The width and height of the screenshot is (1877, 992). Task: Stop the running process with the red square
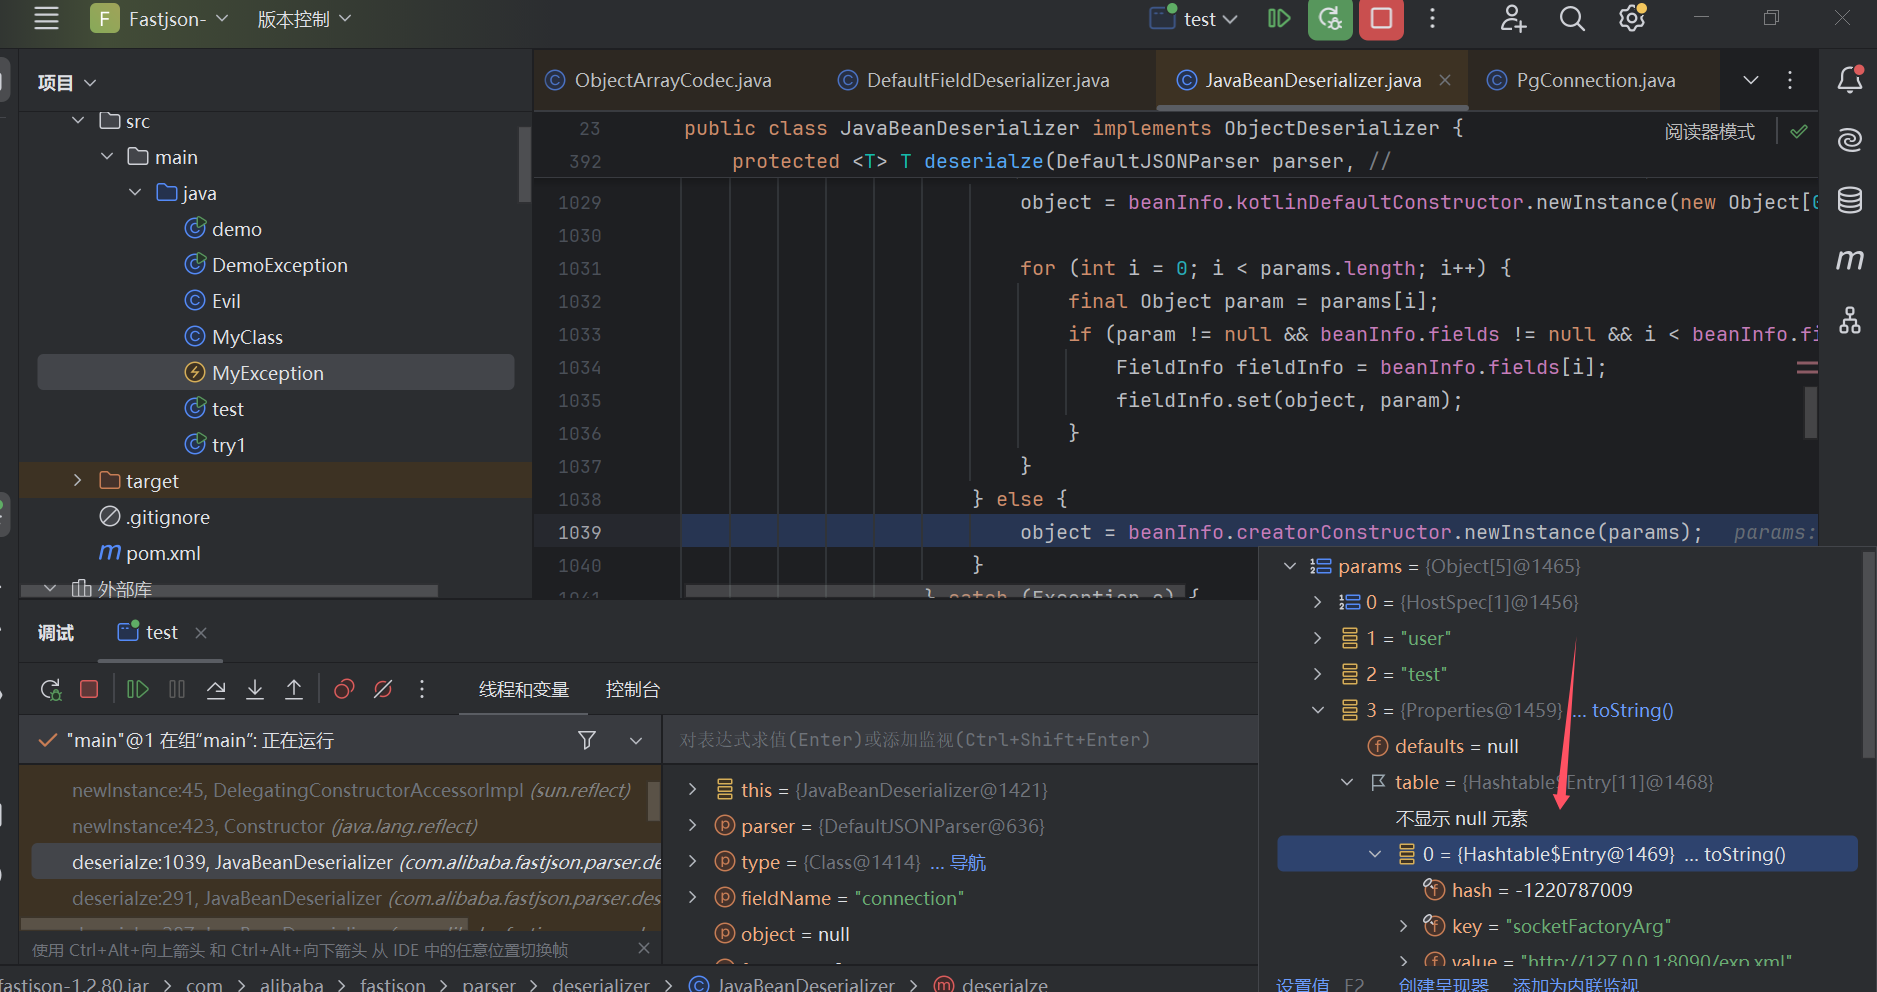[1381, 18]
